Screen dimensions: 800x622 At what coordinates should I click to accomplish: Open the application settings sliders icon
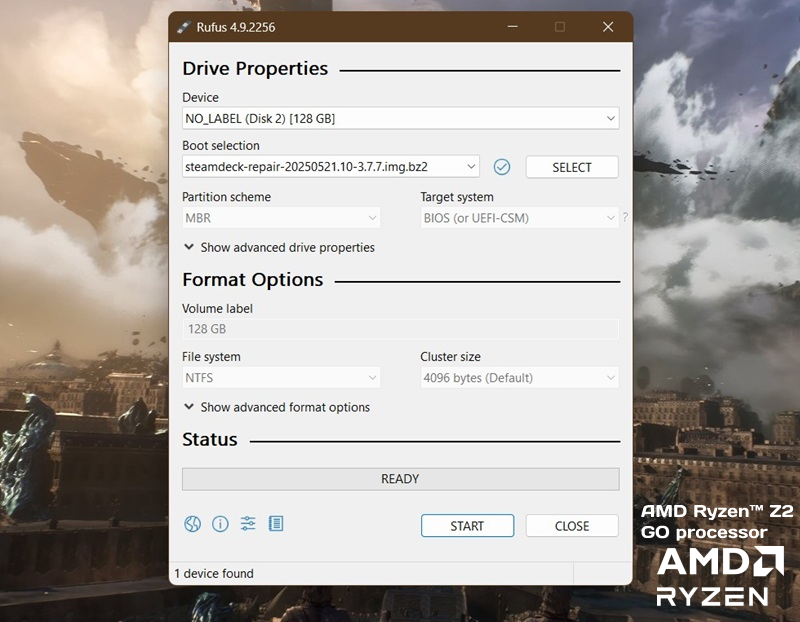248,524
